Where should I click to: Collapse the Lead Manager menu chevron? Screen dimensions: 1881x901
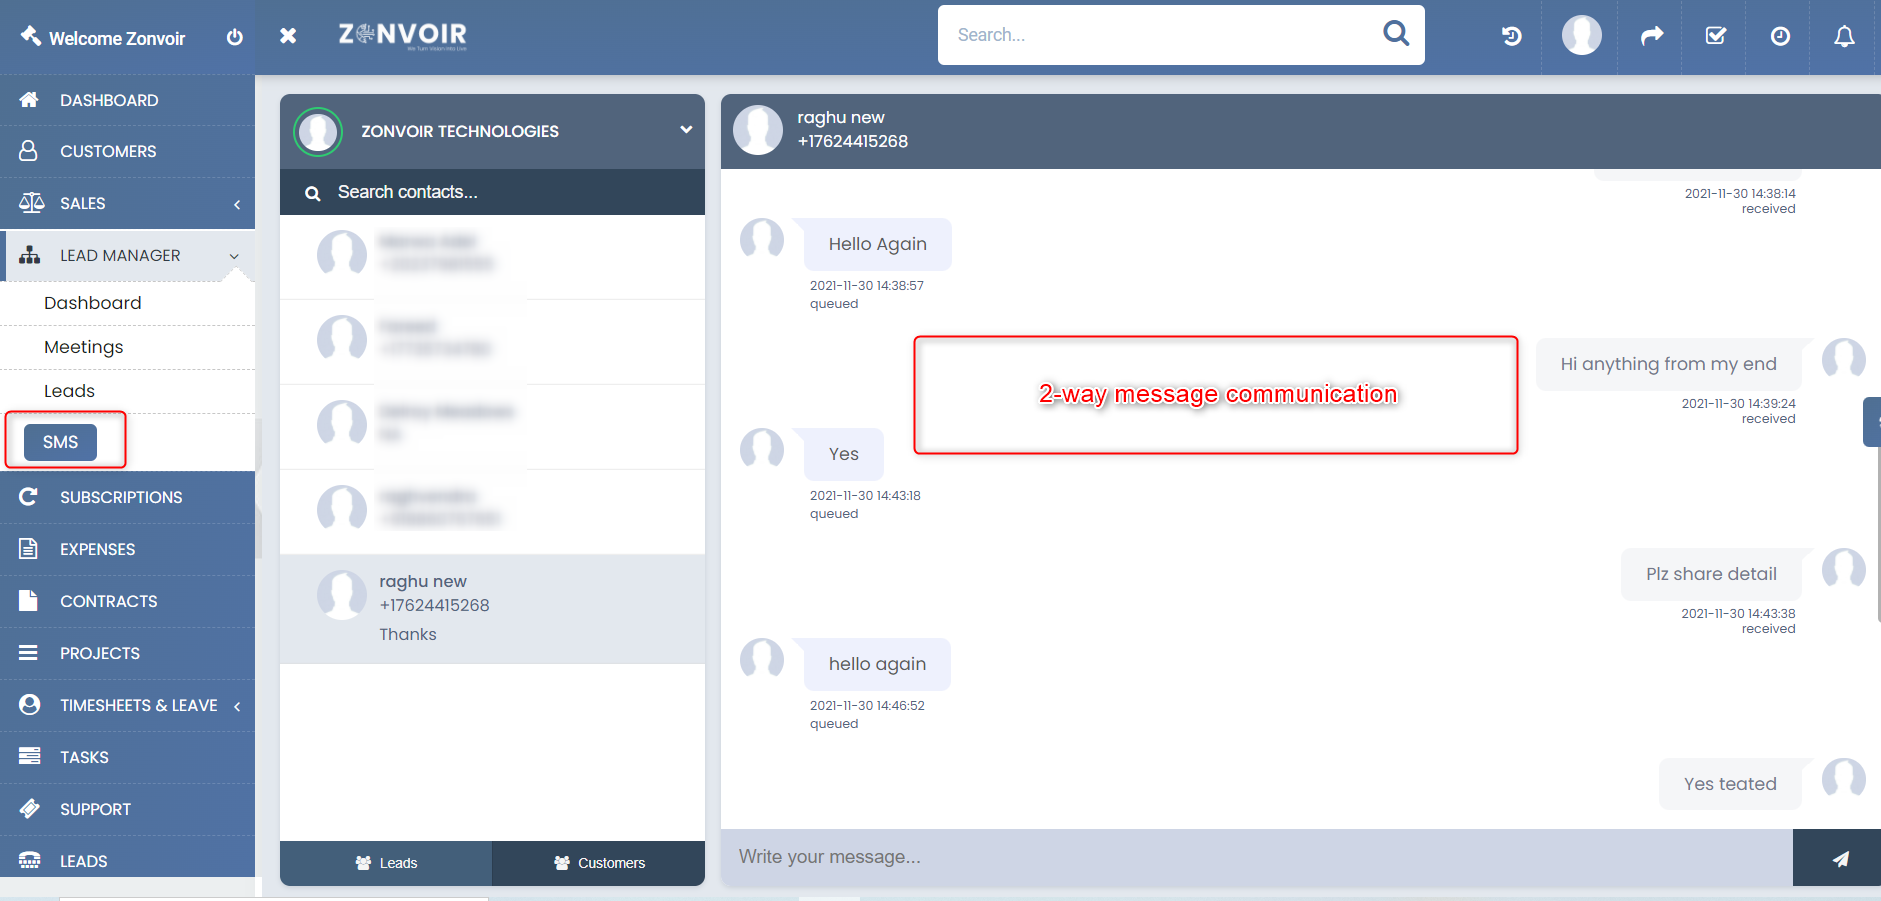(x=234, y=256)
